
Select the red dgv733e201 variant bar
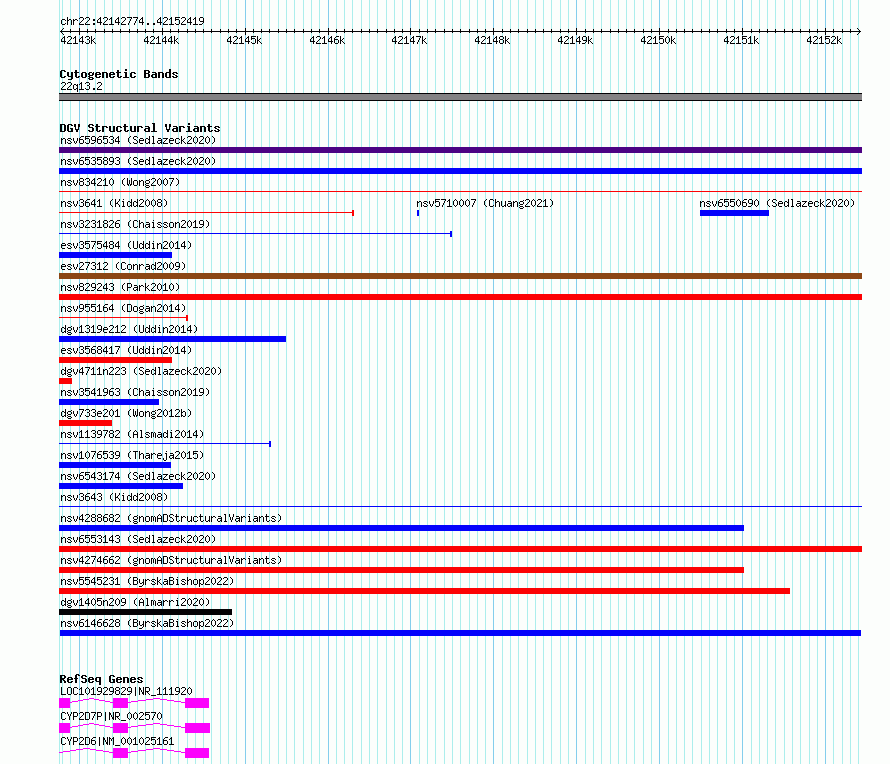(85, 423)
